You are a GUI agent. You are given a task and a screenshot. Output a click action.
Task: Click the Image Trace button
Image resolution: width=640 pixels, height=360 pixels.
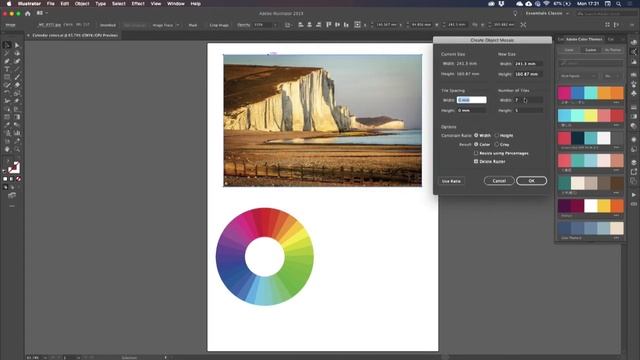point(162,25)
